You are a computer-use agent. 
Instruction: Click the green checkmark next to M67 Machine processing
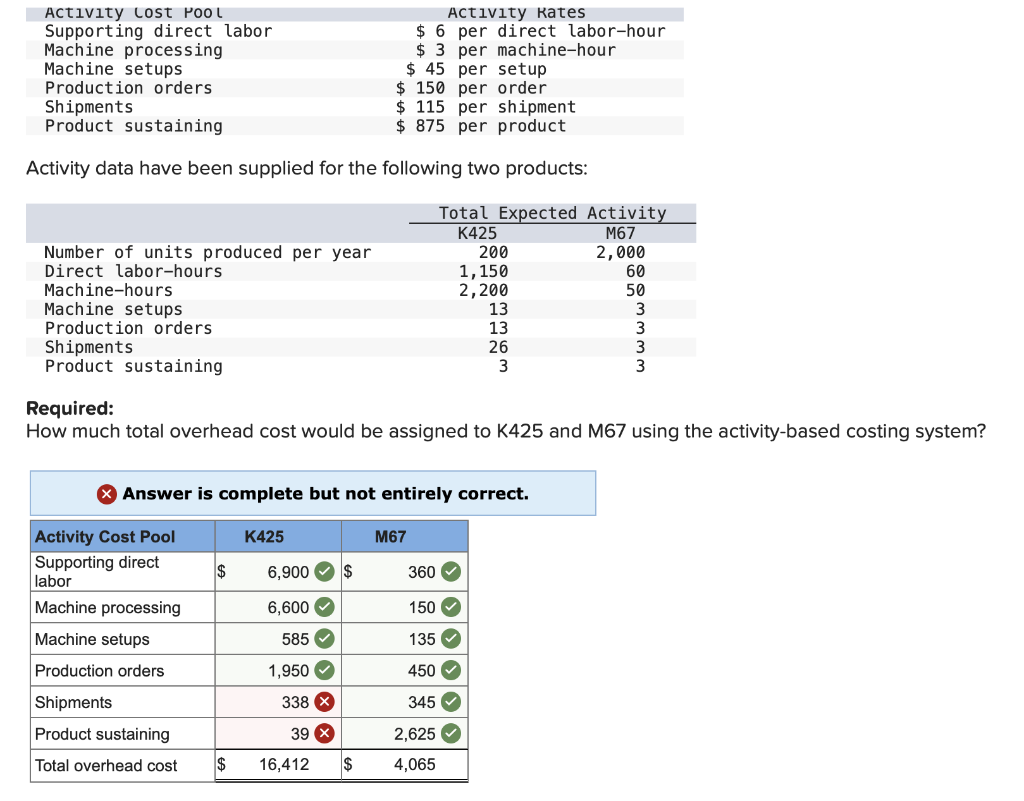[x=450, y=607]
